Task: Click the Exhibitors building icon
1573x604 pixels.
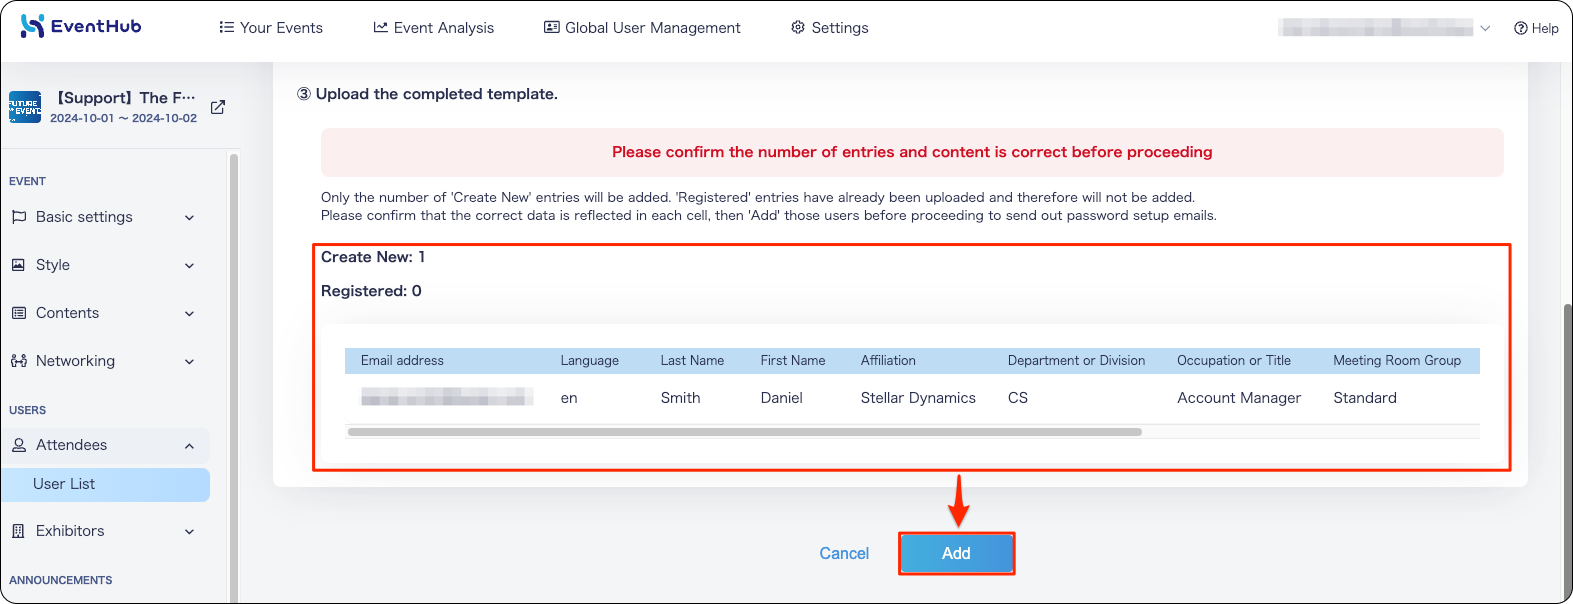Action: click(18, 531)
